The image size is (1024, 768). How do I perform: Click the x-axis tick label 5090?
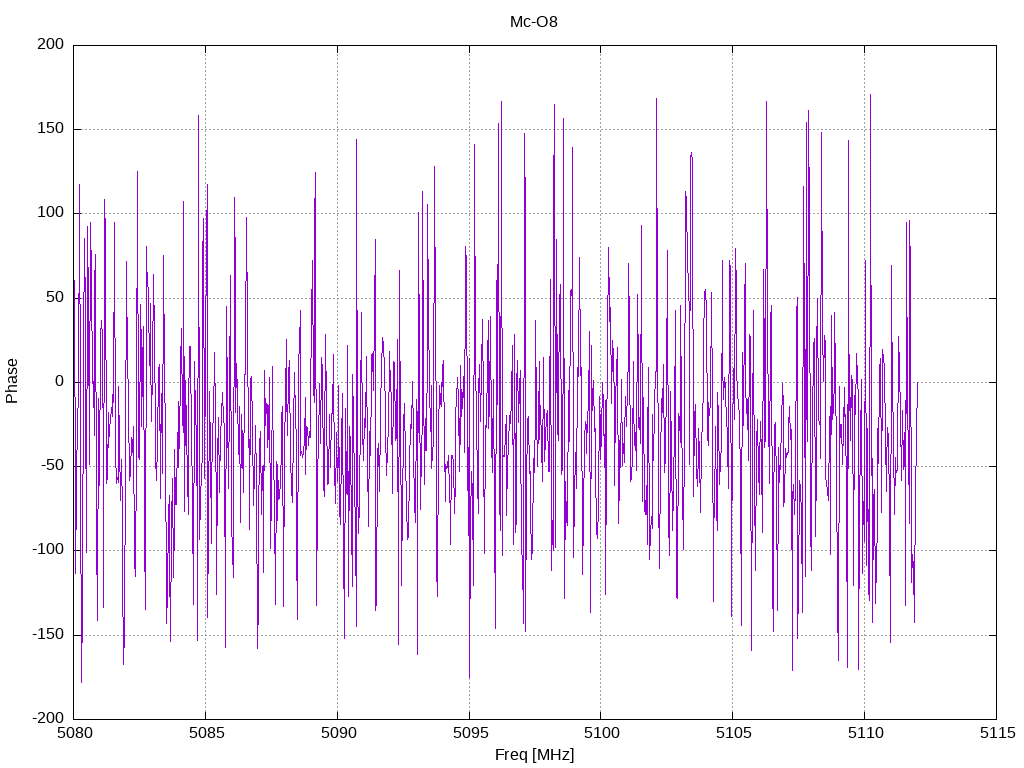point(338,733)
